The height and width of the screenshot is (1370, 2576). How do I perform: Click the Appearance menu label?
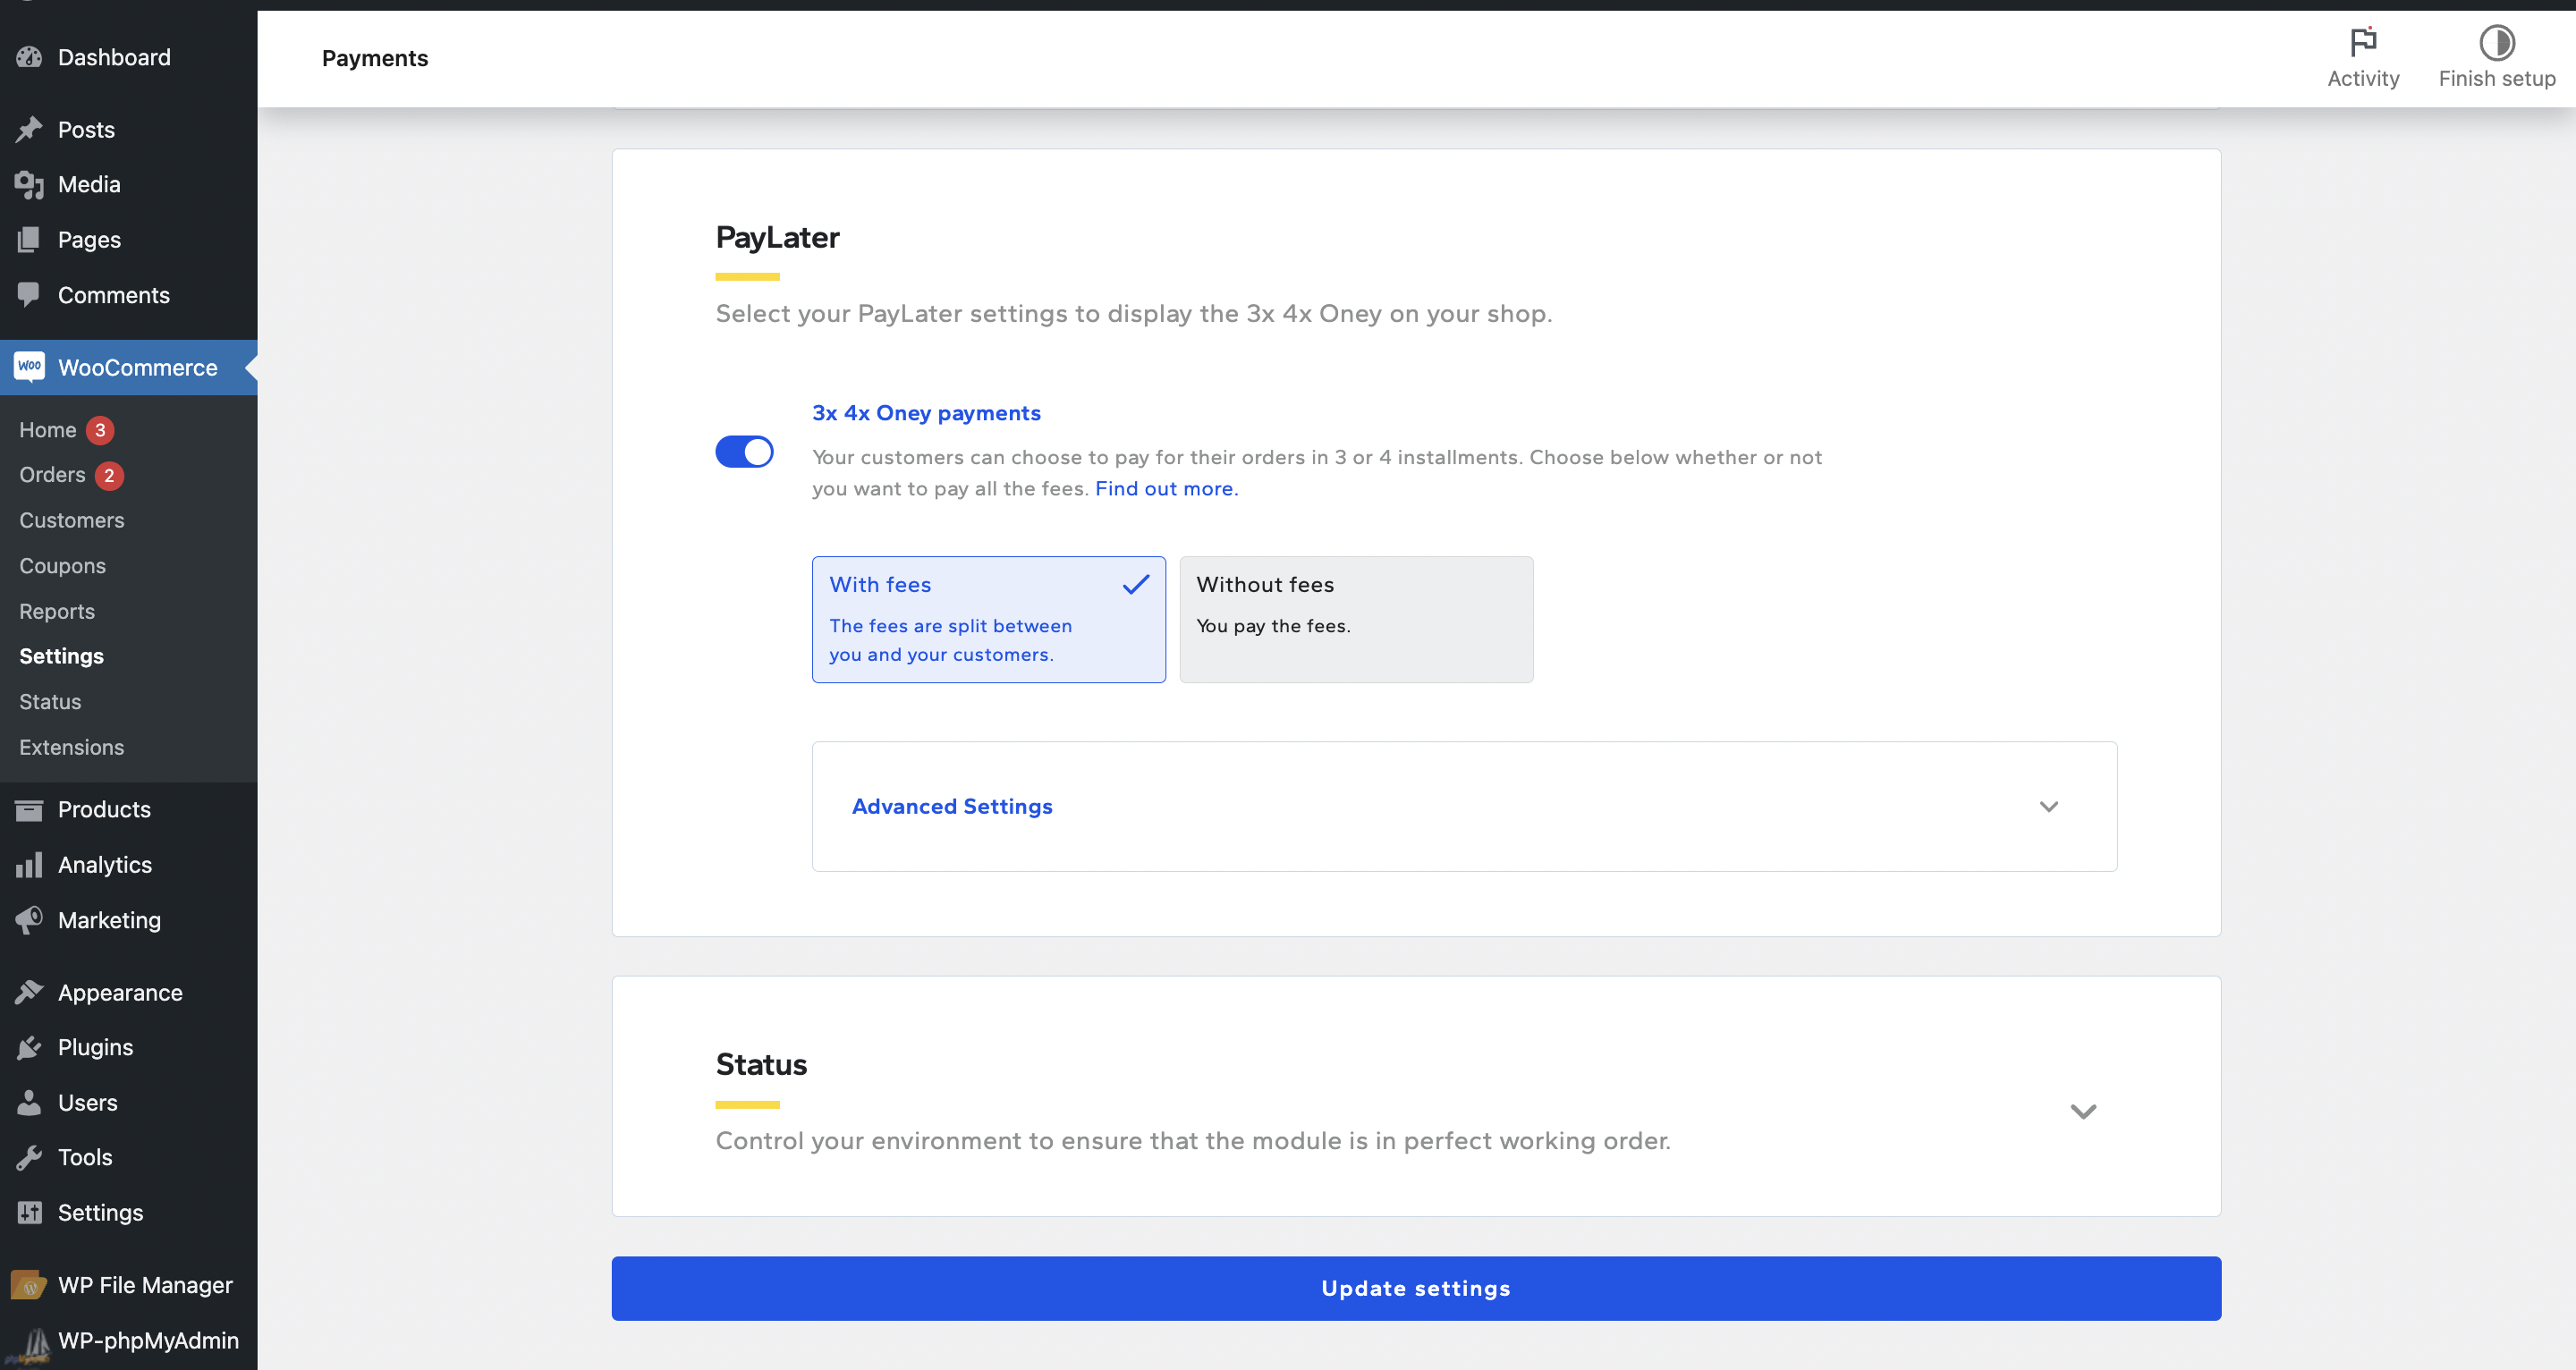click(120, 992)
